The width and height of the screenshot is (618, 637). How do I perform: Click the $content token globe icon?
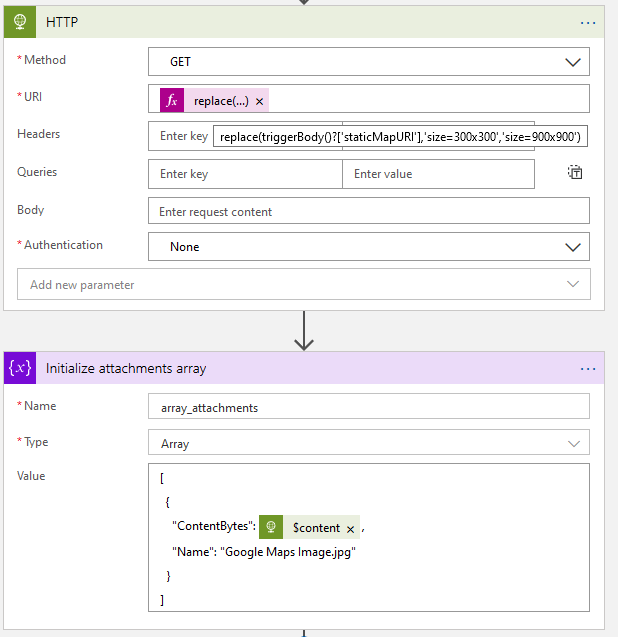tap(271, 528)
